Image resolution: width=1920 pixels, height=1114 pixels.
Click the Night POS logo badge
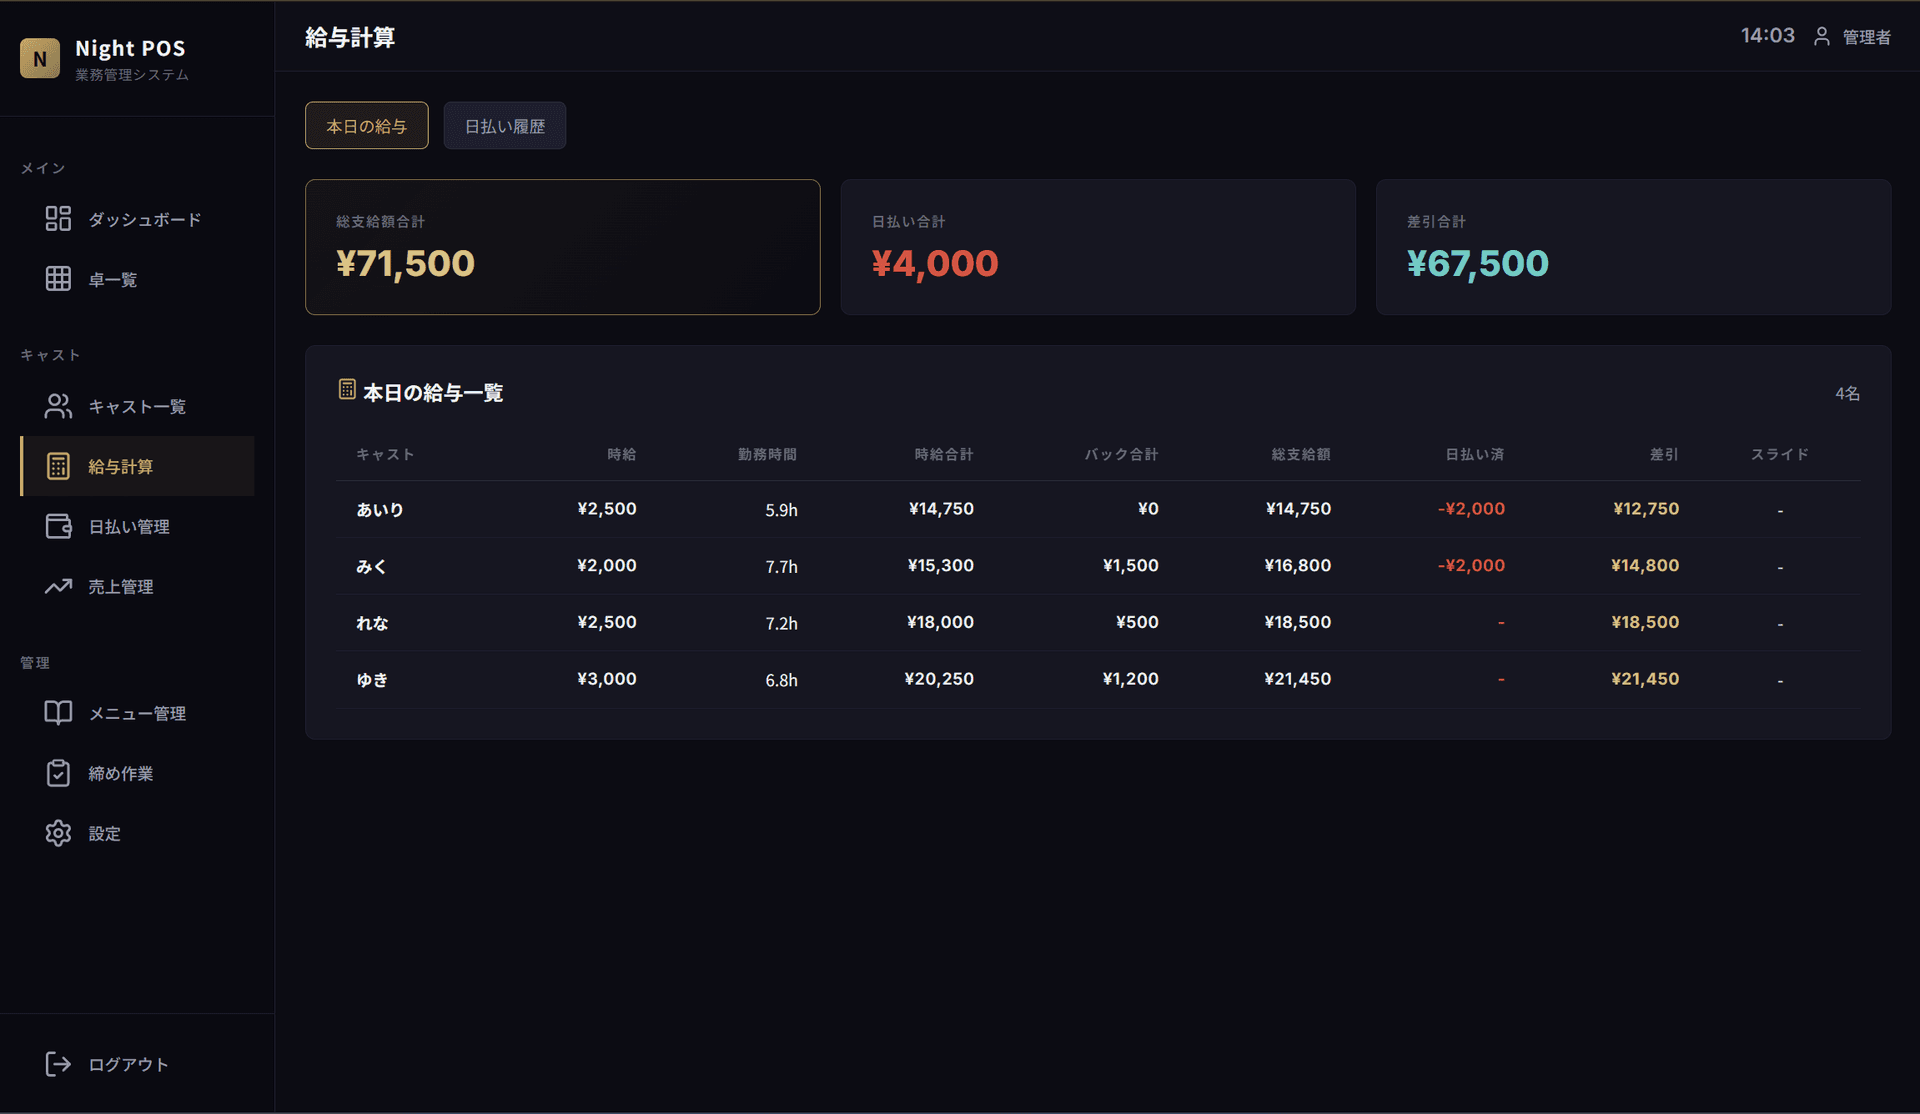click(40, 59)
